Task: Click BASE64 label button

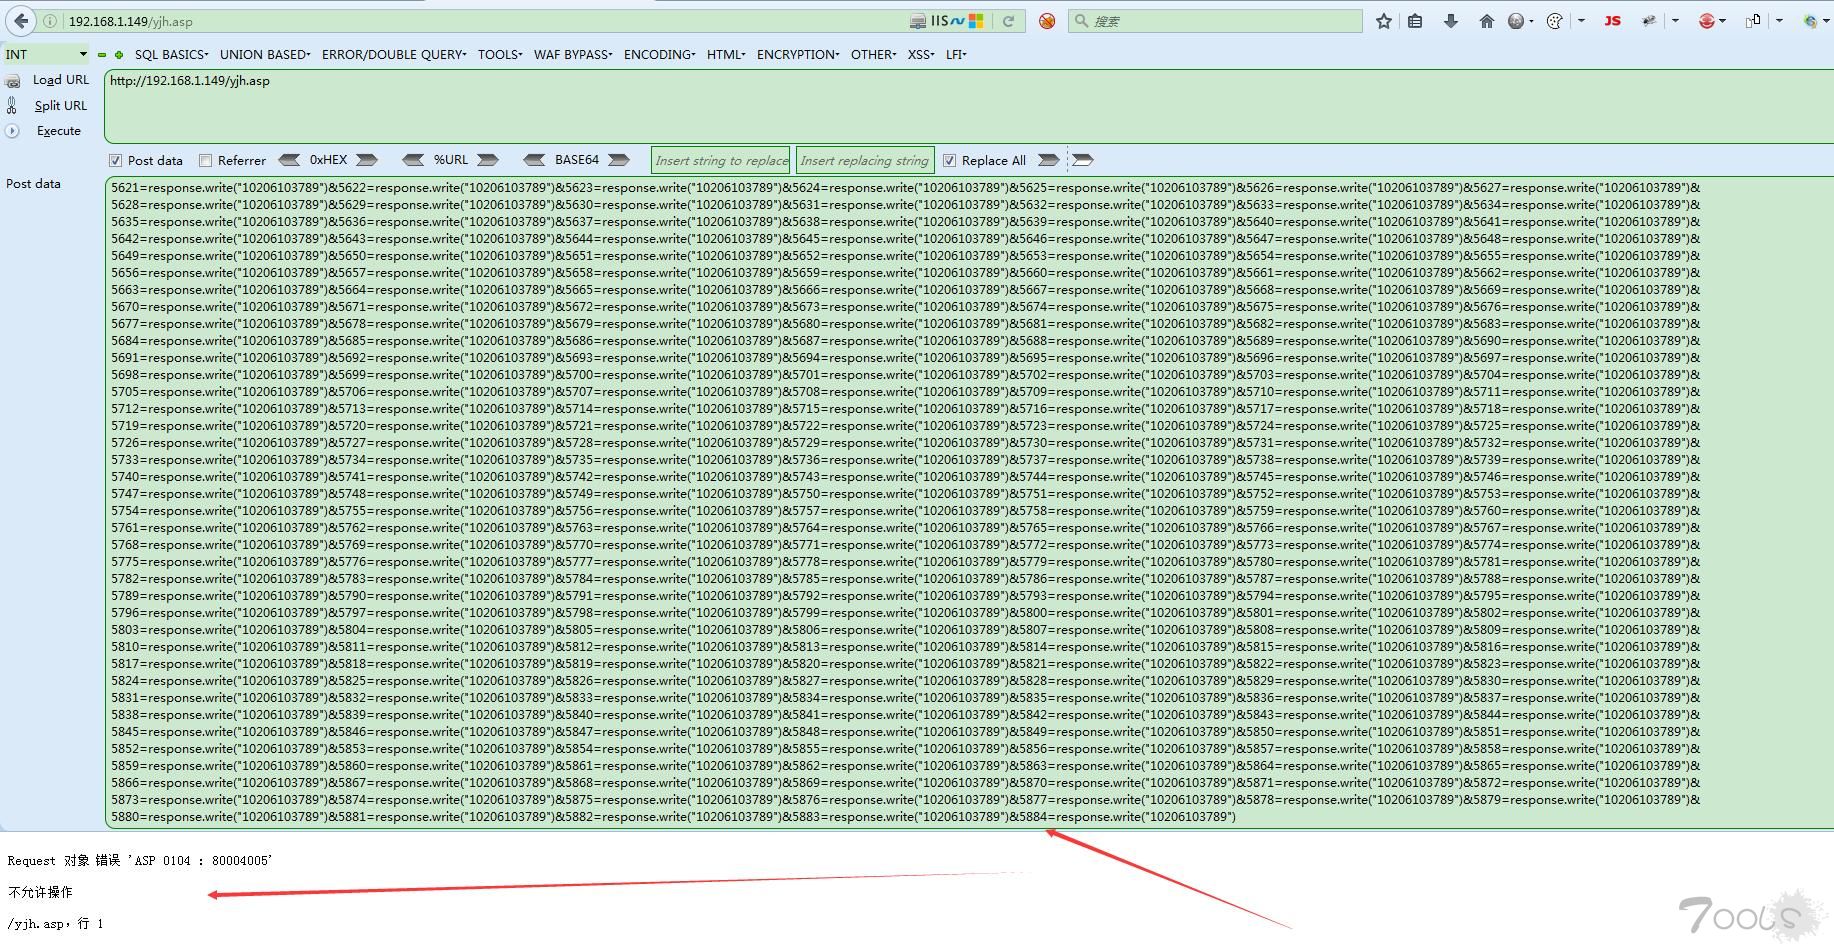Action: click(x=577, y=160)
